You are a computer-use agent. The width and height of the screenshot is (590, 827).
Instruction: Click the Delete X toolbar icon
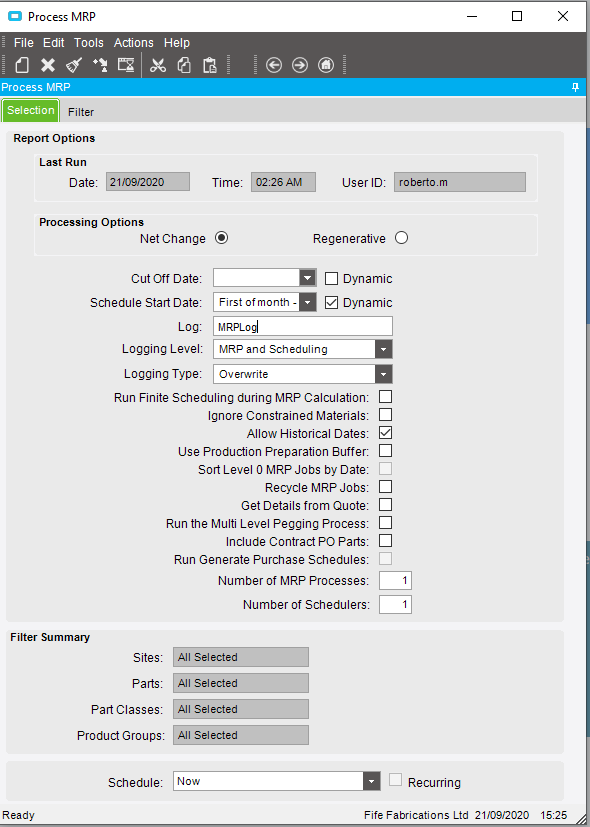(48, 65)
